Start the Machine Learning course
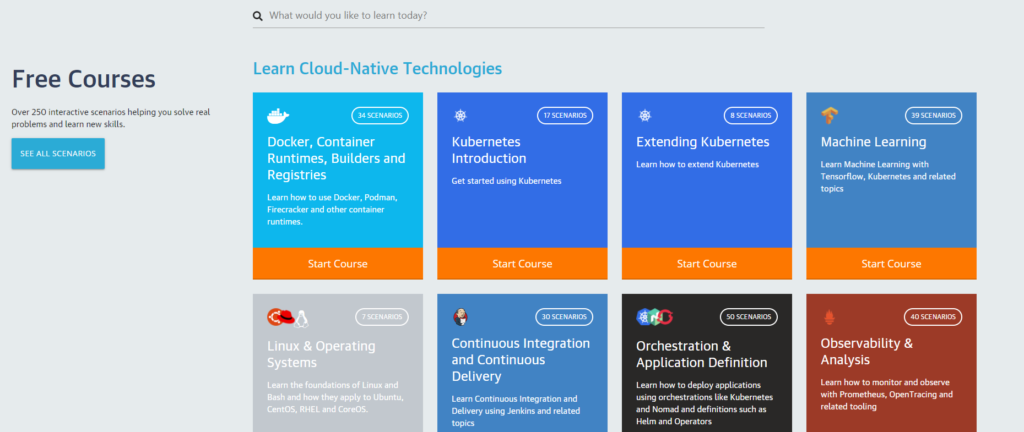 click(x=891, y=264)
